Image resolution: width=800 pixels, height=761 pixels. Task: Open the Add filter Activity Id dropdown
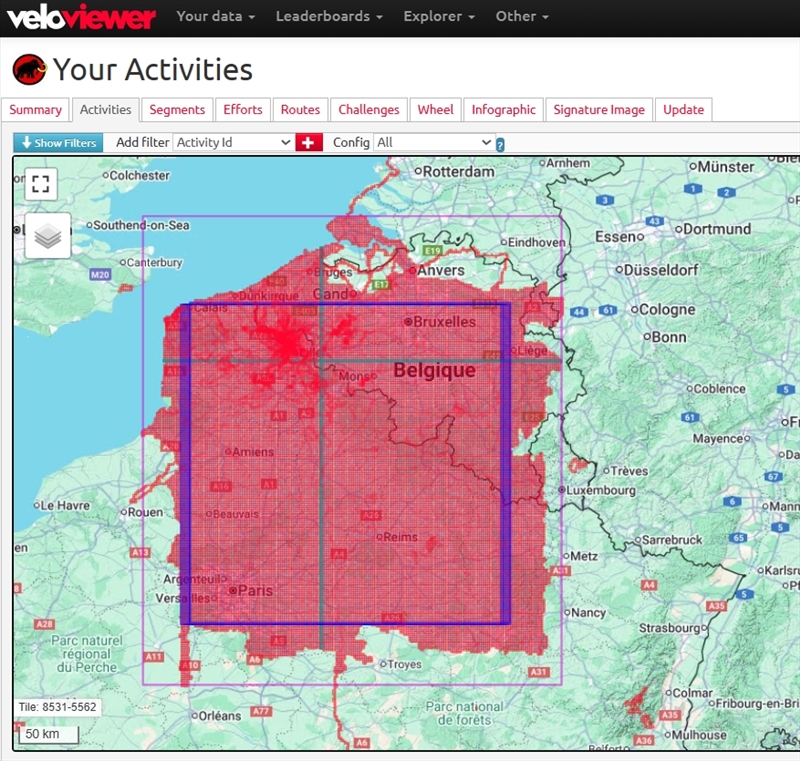(233, 143)
